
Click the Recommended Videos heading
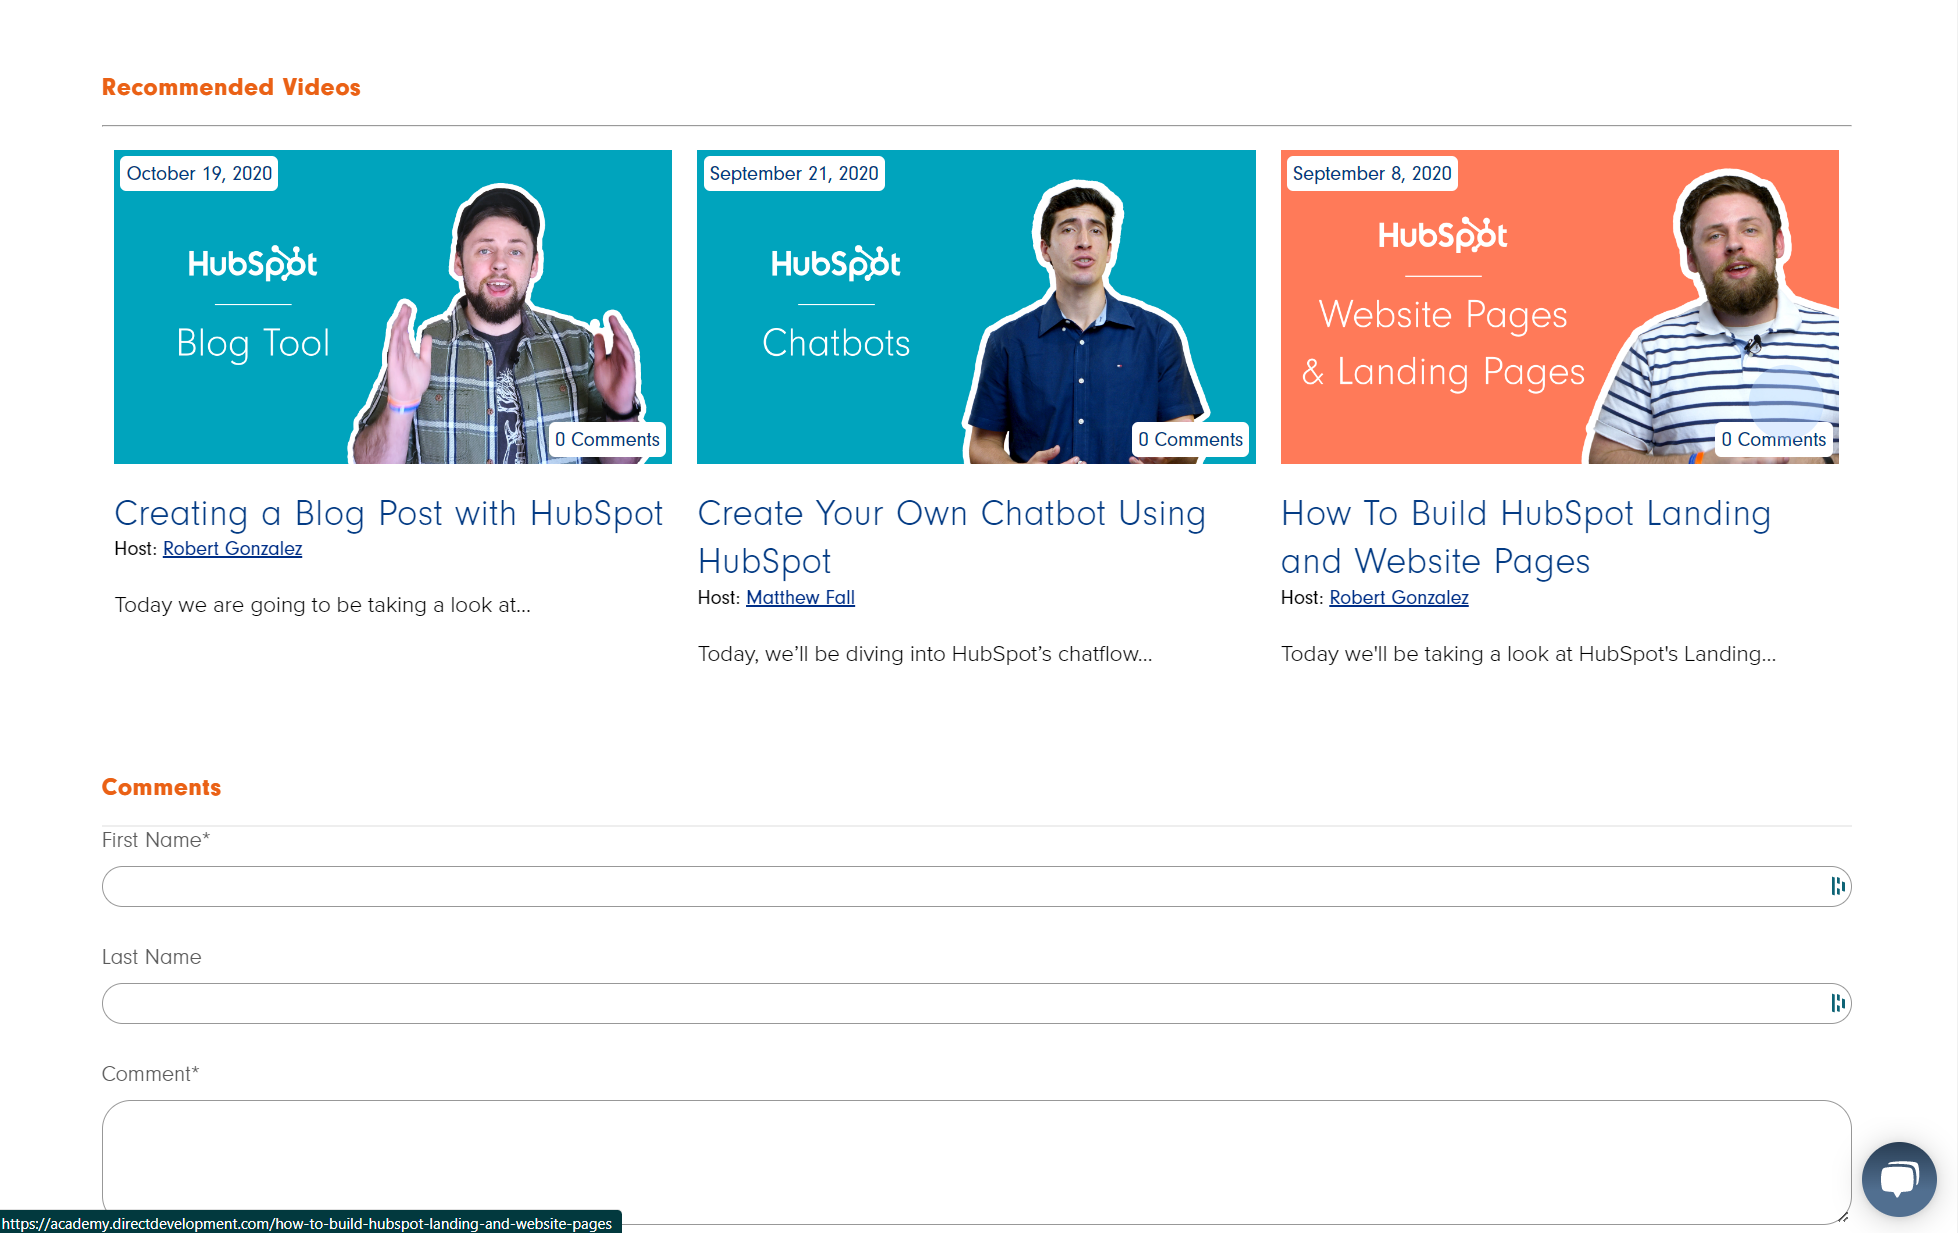tap(231, 87)
